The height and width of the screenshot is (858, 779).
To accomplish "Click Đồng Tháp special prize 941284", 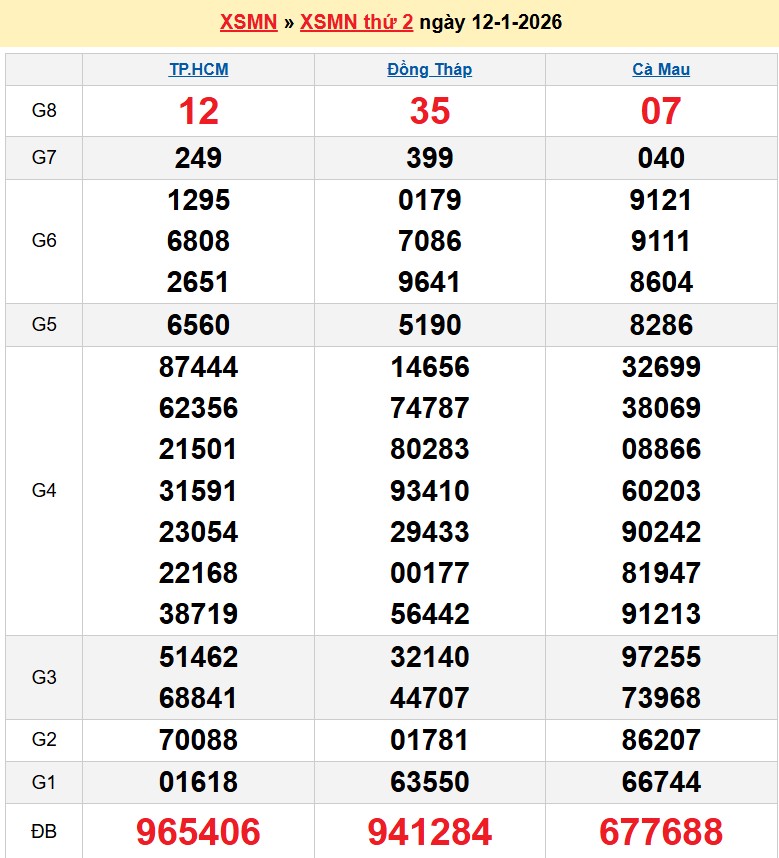I will pyautogui.click(x=430, y=831).
